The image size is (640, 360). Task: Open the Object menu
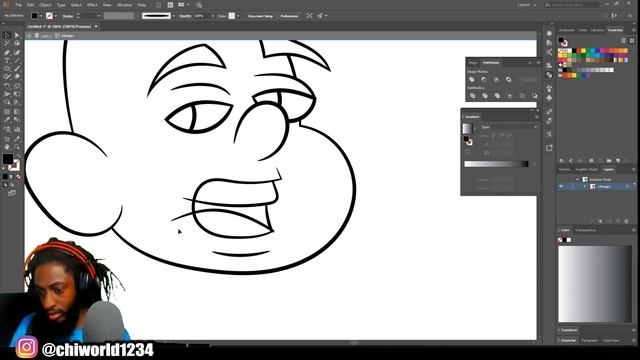coord(45,5)
